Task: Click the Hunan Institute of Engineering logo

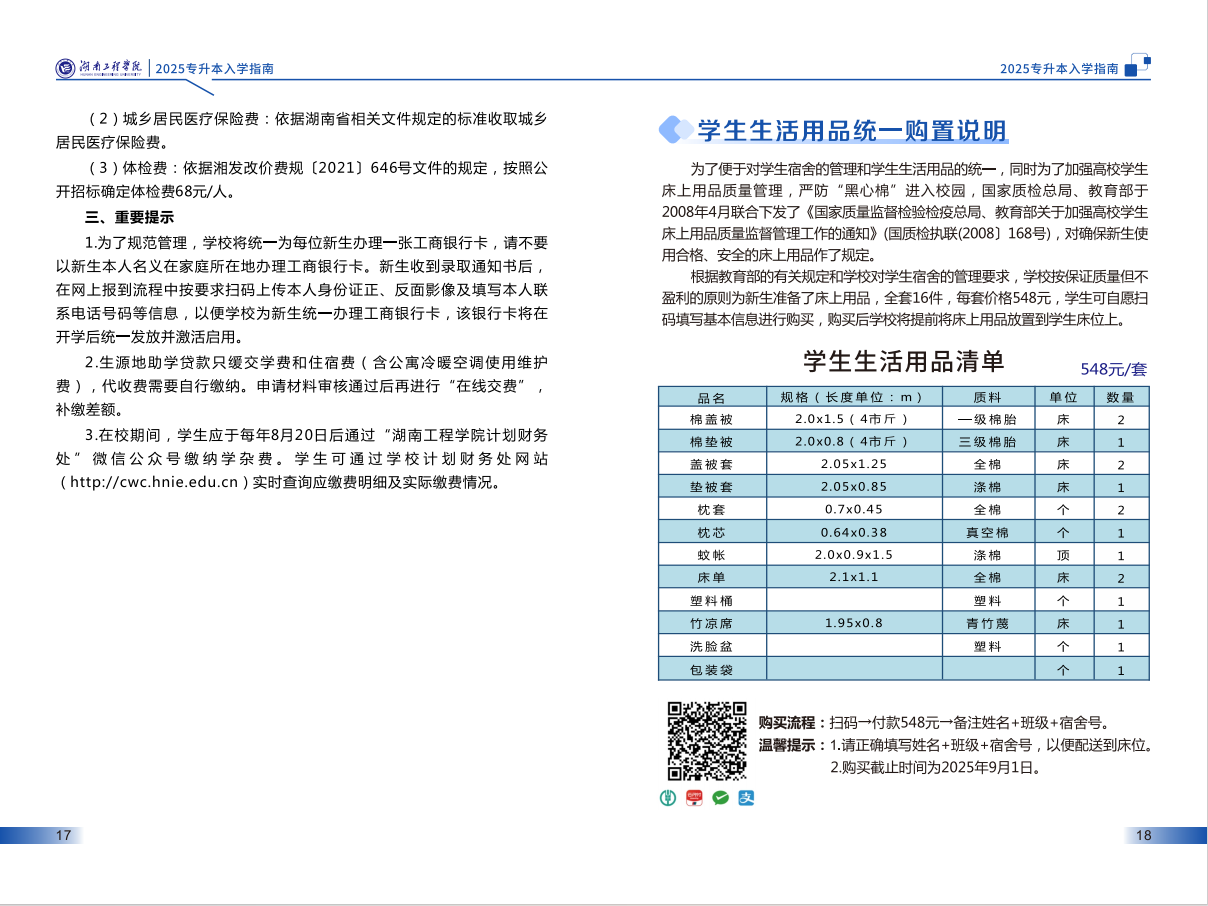Action: pos(100,68)
